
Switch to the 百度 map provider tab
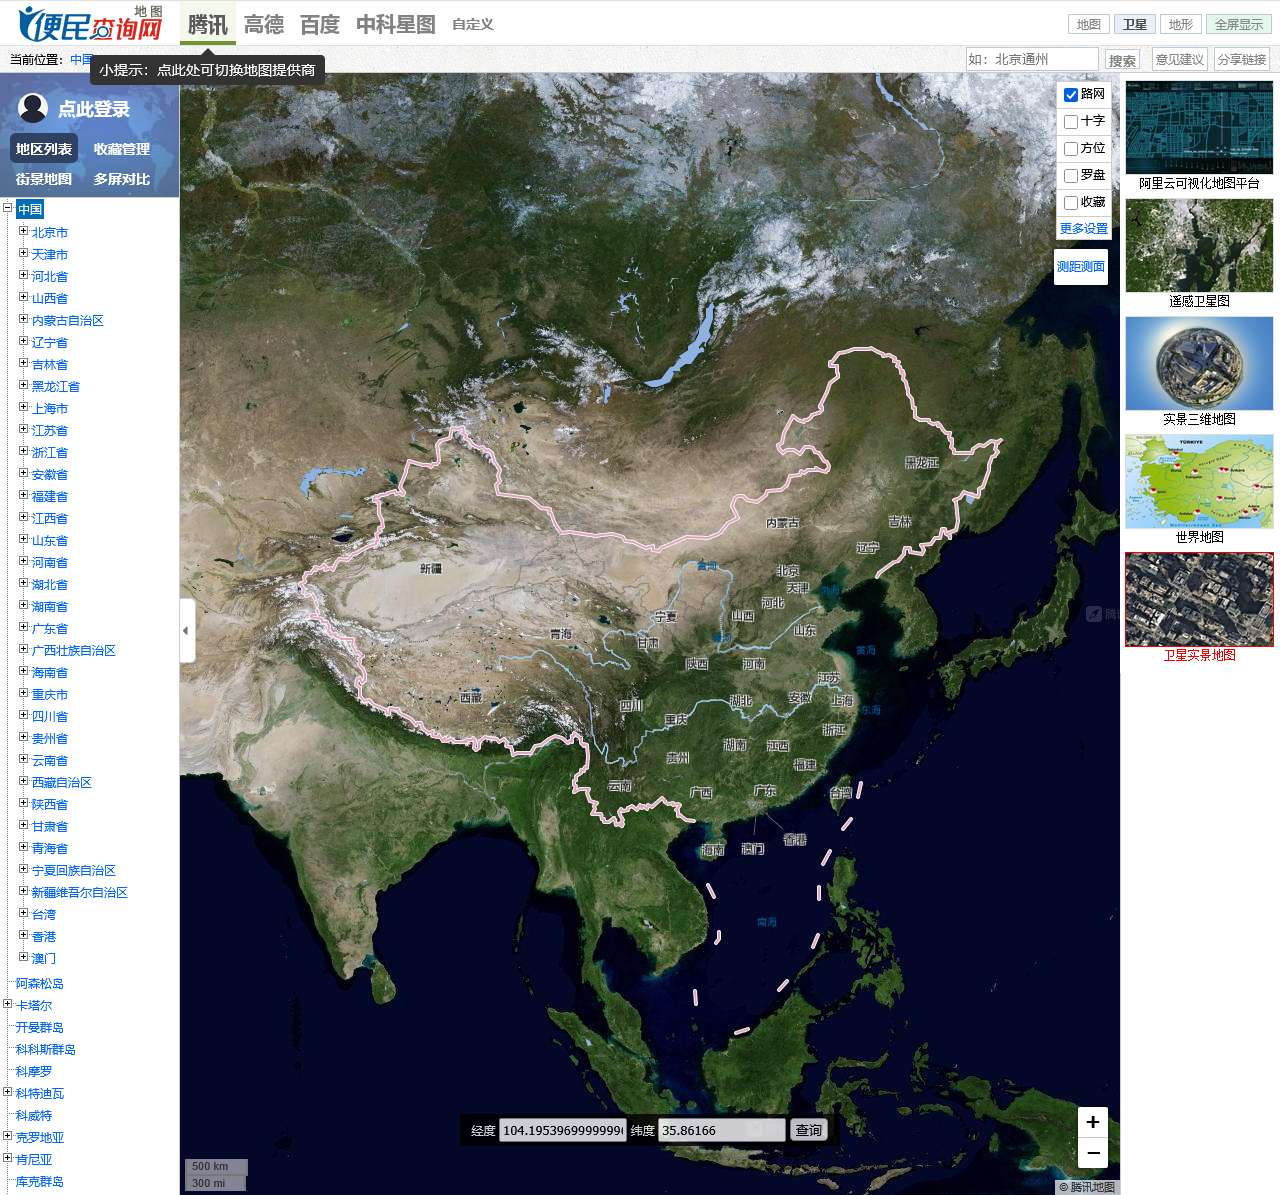(x=320, y=24)
